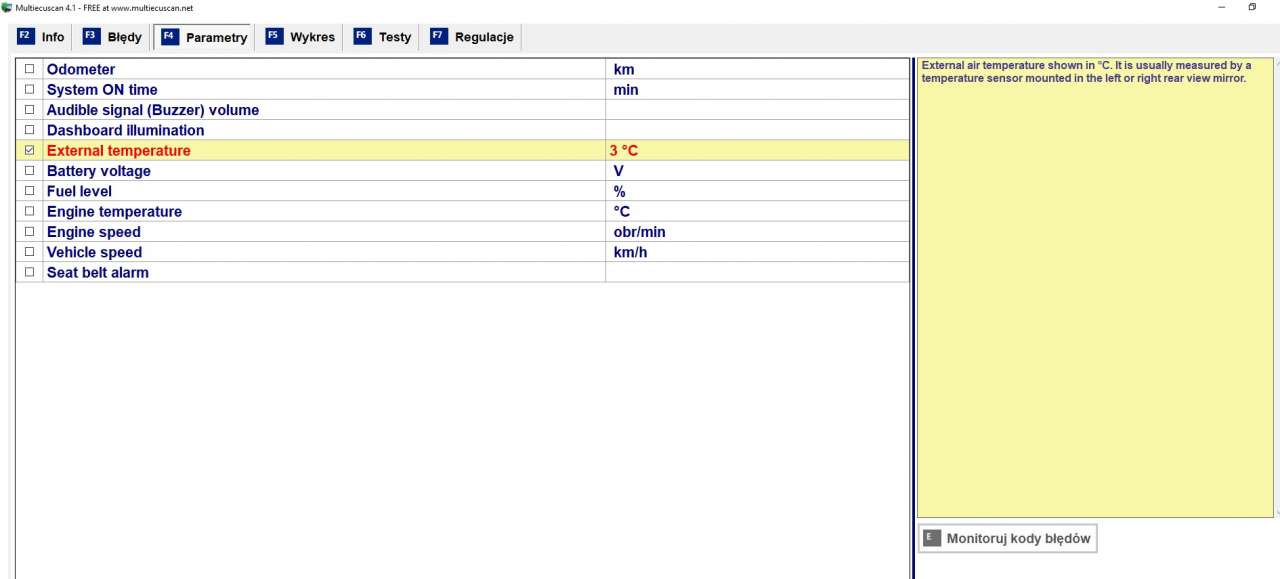This screenshot has height=579, width=1280.
Task: Click the F5 icon beside Wykres
Action: pyautogui.click(x=274, y=36)
